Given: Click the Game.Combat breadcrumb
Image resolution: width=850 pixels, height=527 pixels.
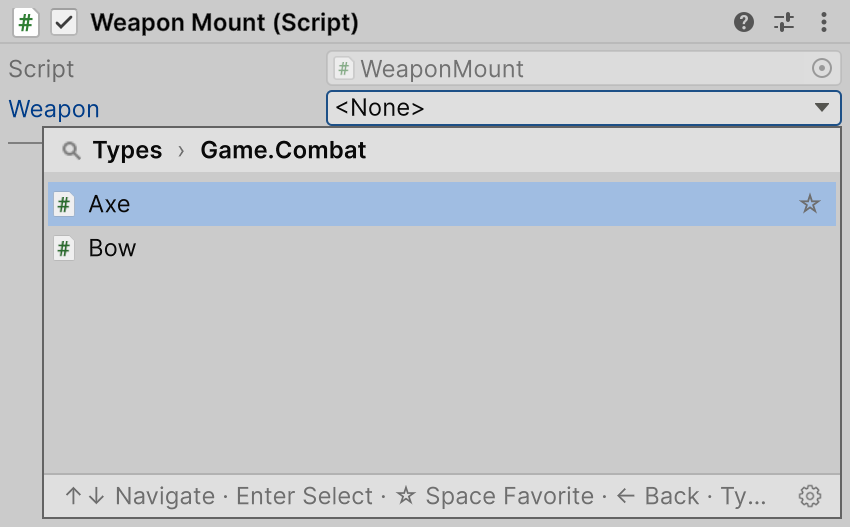Looking at the screenshot, I should [x=283, y=150].
